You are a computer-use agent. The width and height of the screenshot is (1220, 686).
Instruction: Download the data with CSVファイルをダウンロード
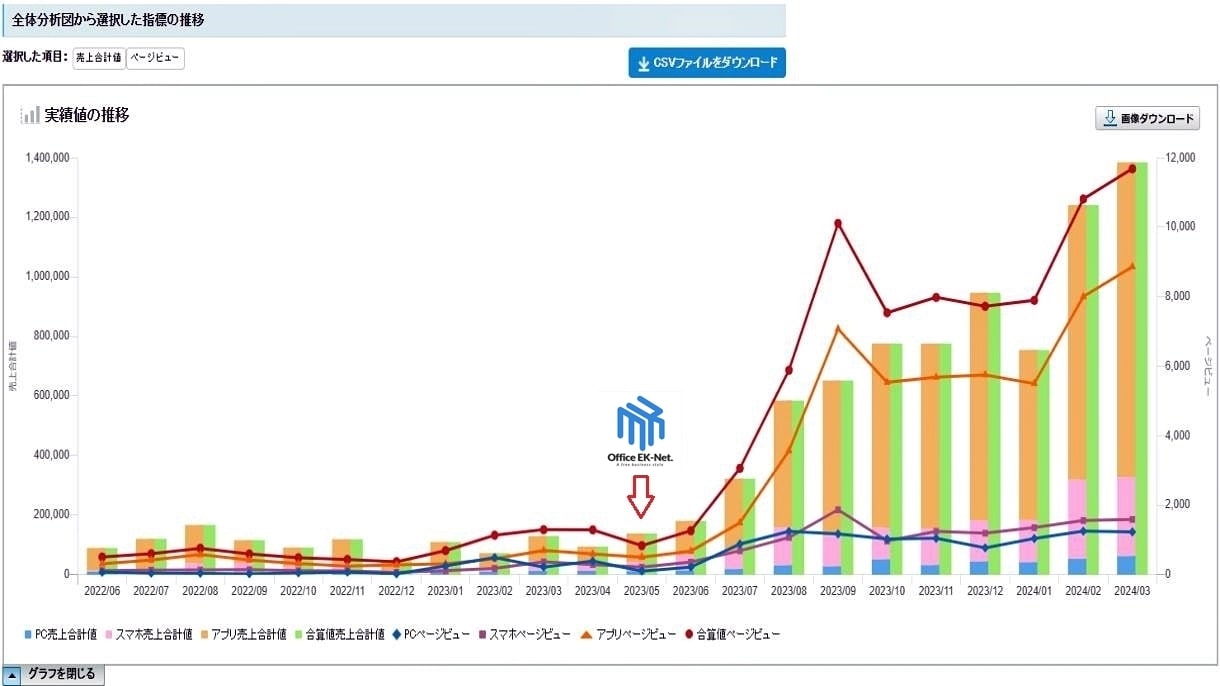(707, 63)
